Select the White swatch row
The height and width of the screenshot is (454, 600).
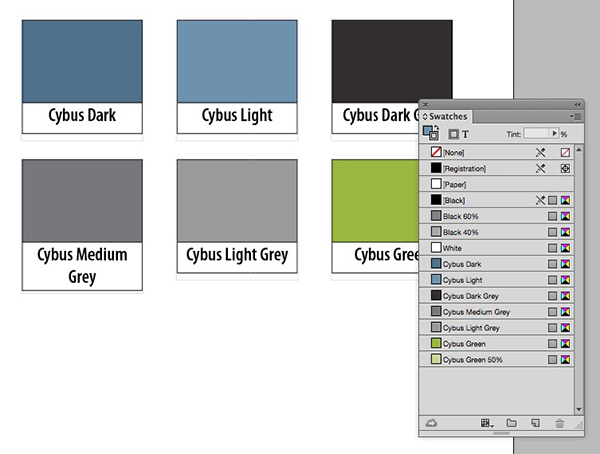click(496, 248)
